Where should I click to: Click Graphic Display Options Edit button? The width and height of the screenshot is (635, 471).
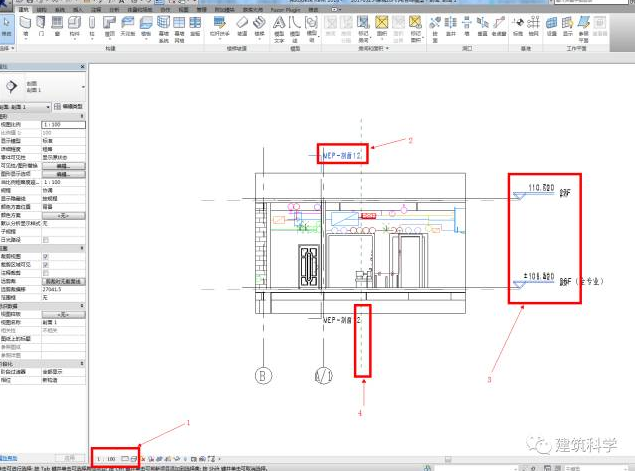pyautogui.click(x=64, y=174)
